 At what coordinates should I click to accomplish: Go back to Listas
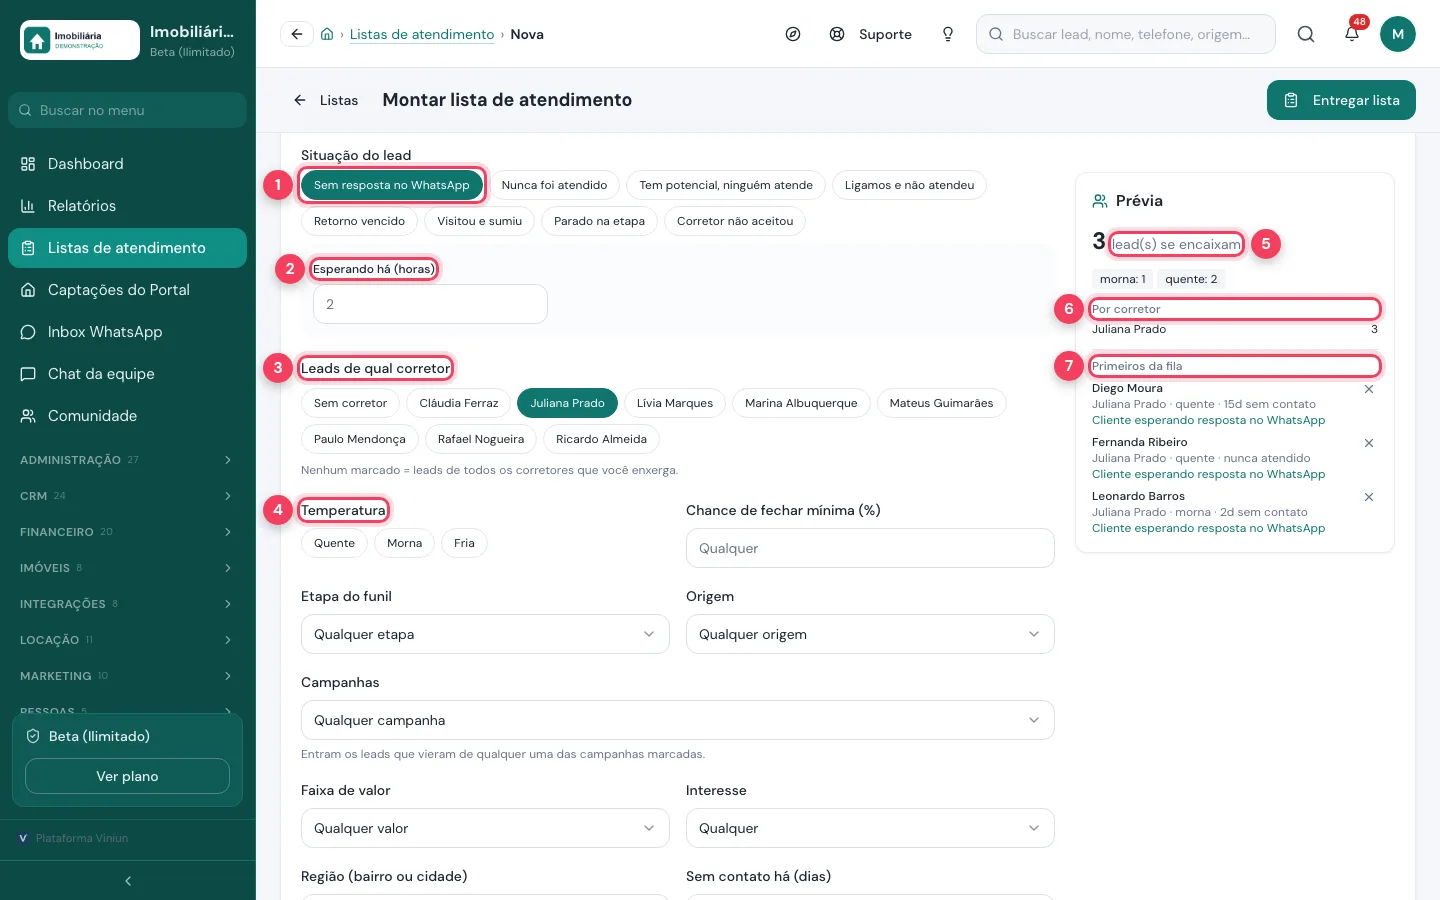[326, 100]
